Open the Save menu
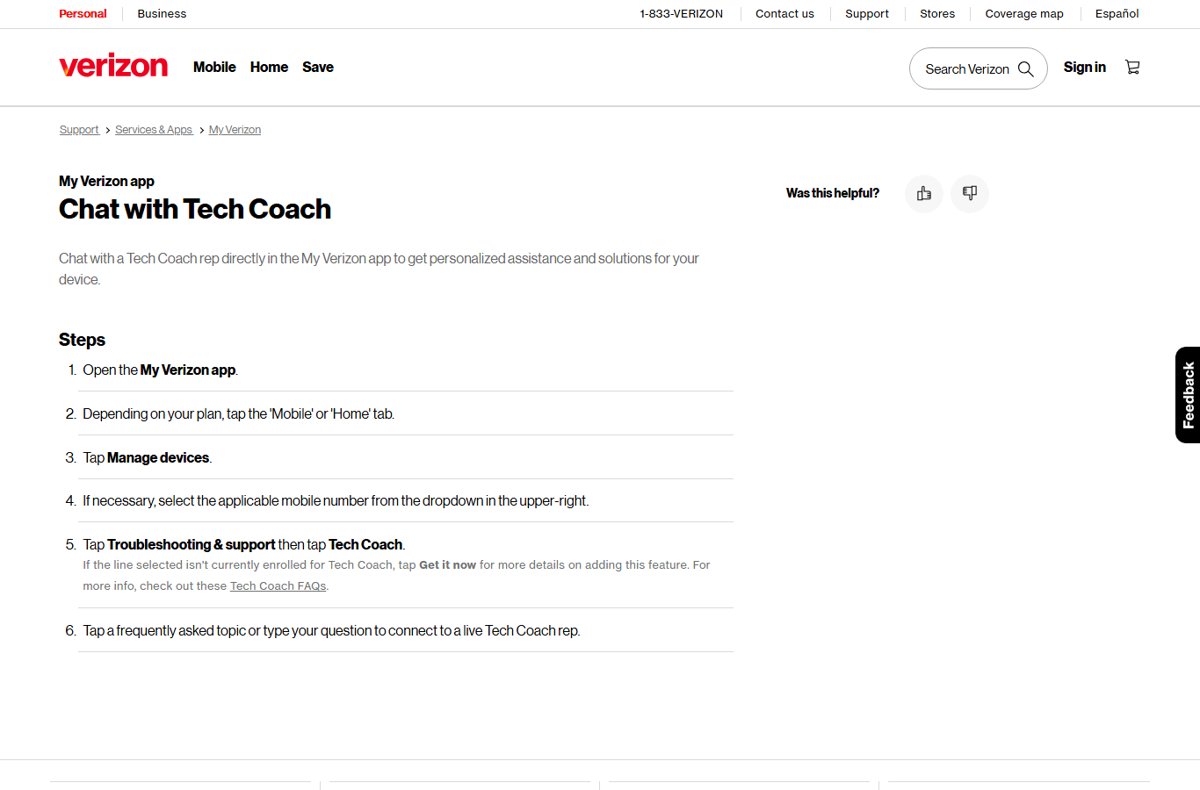1200x790 pixels. (x=318, y=67)
